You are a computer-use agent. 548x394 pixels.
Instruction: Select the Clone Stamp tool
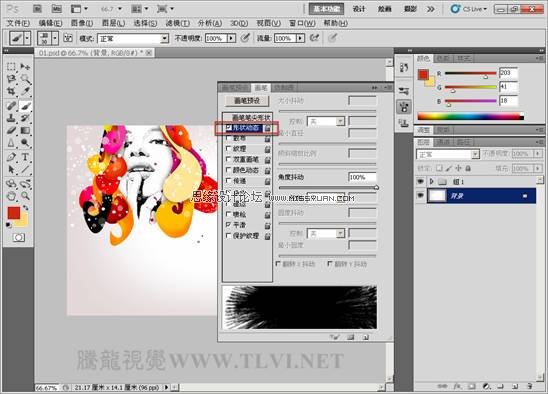point(11,118)
